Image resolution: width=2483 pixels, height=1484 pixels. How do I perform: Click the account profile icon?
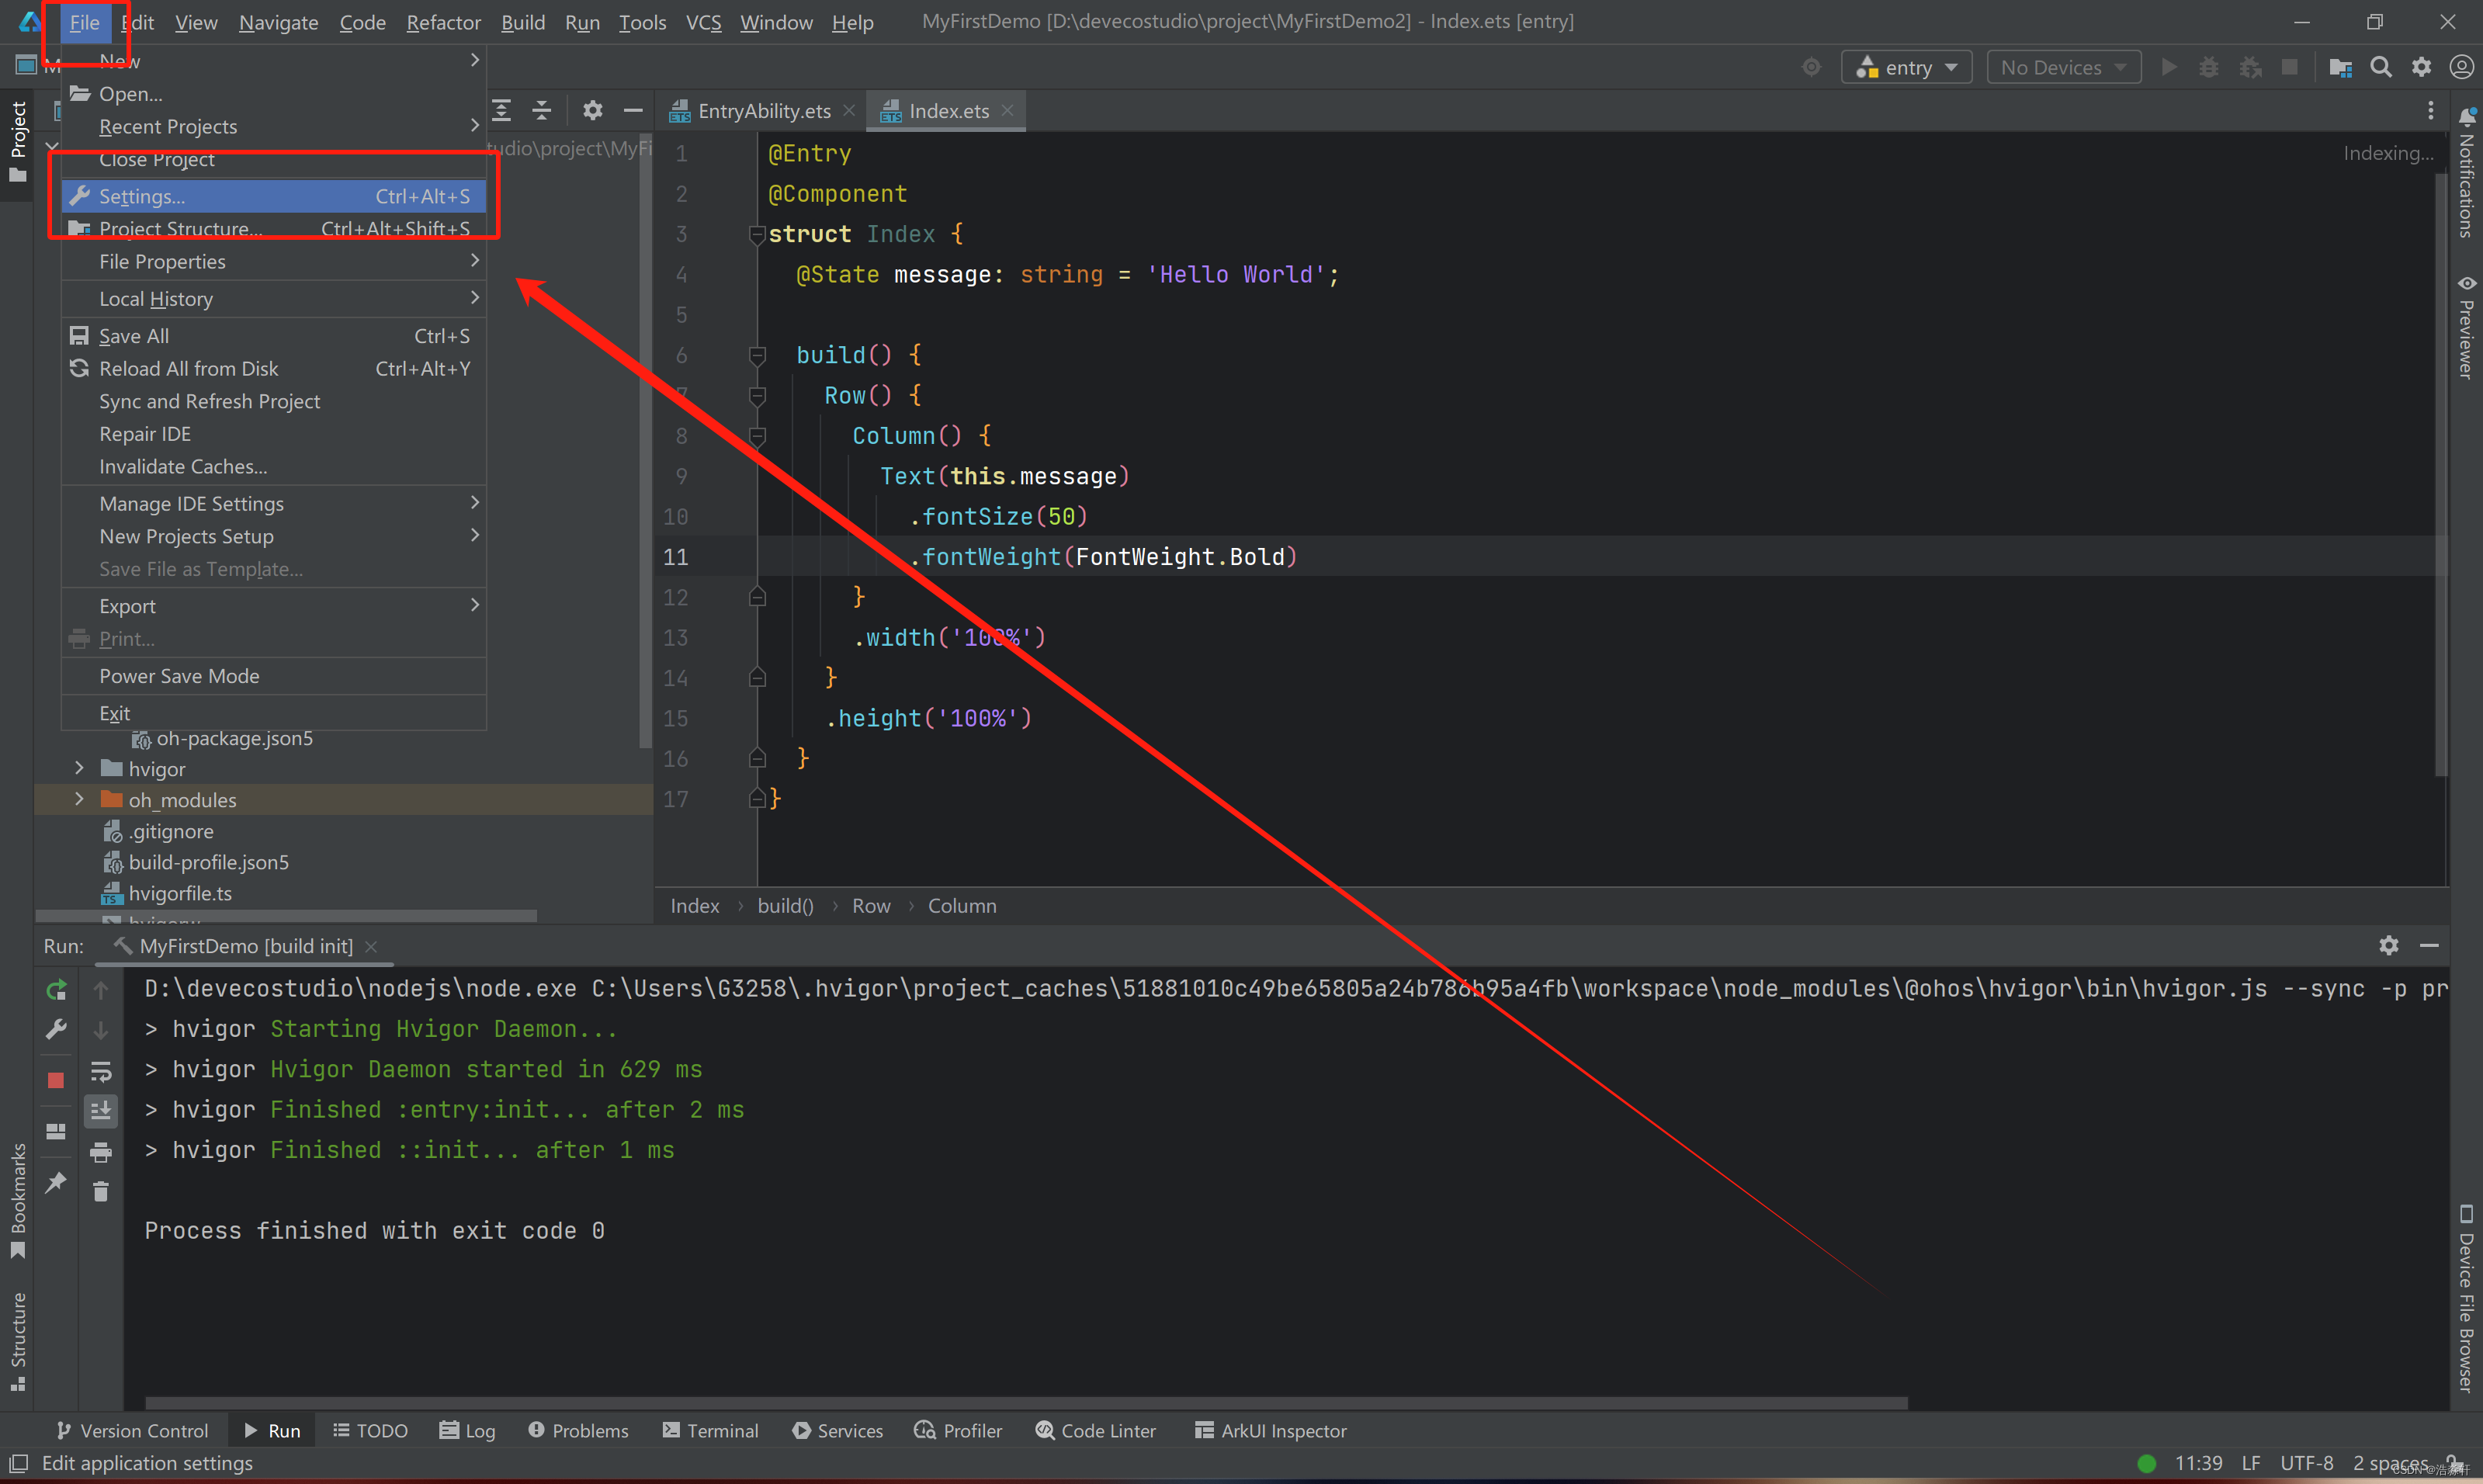tap(2461, 67)
